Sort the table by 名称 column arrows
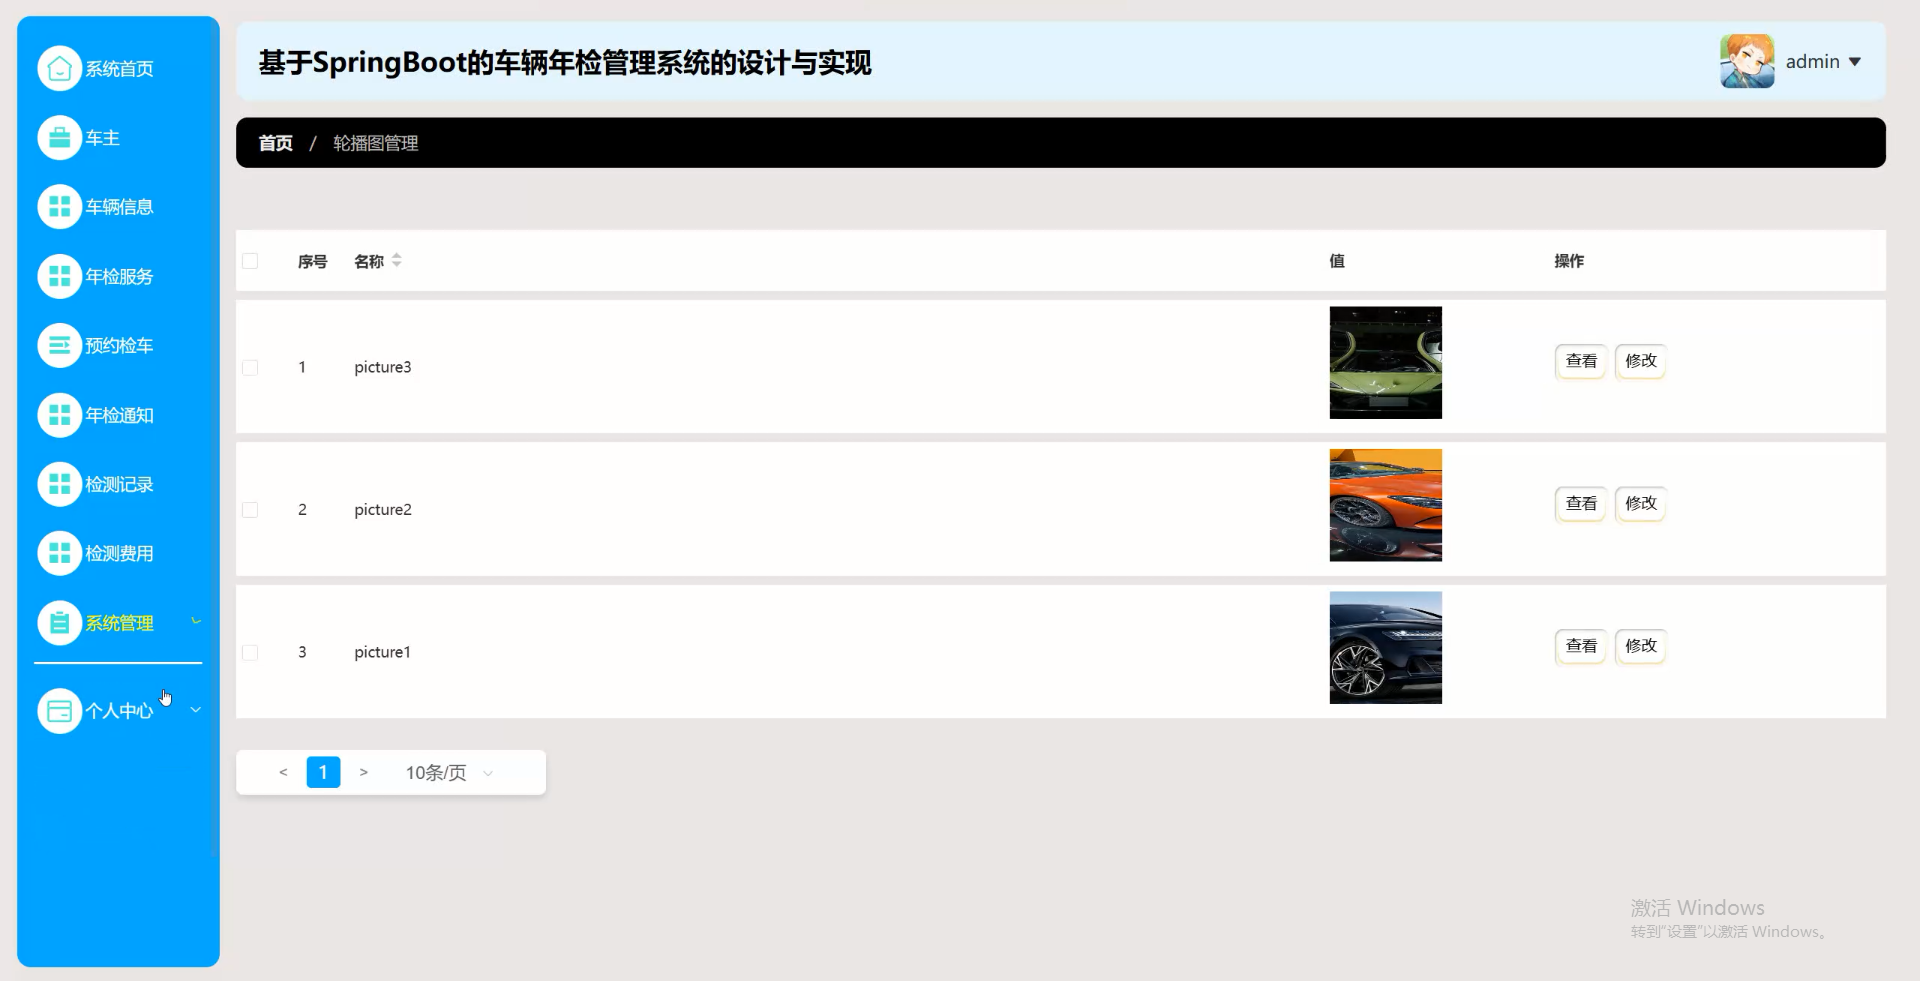Screen dimensions: 1920x981 point(397,260)
